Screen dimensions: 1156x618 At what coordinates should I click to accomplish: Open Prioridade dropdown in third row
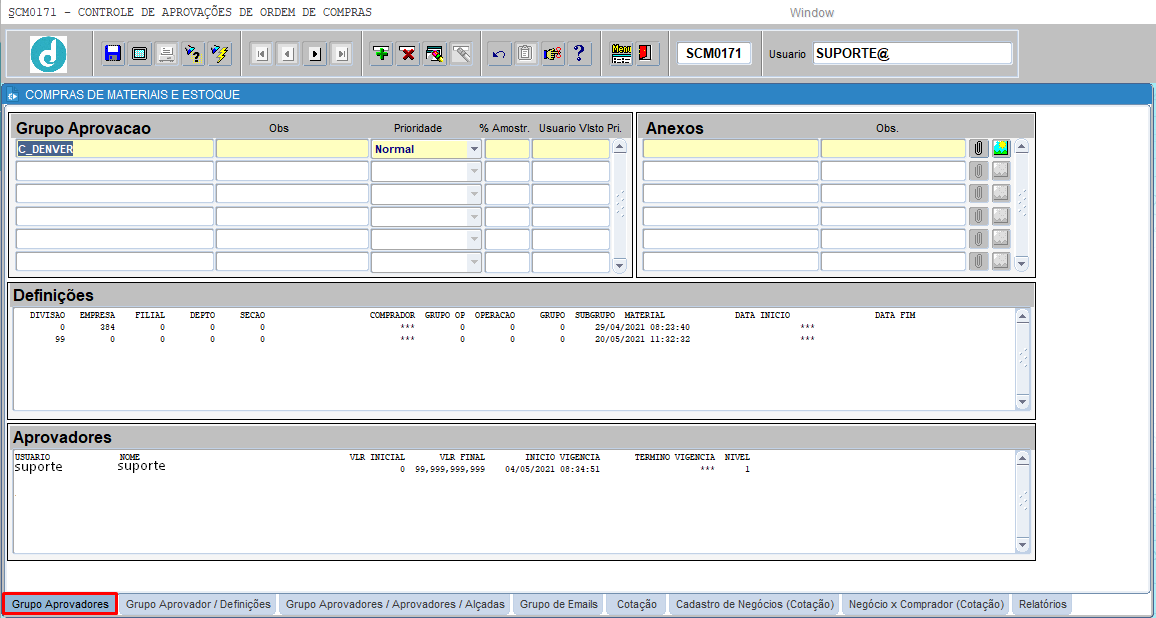[474, 195]
